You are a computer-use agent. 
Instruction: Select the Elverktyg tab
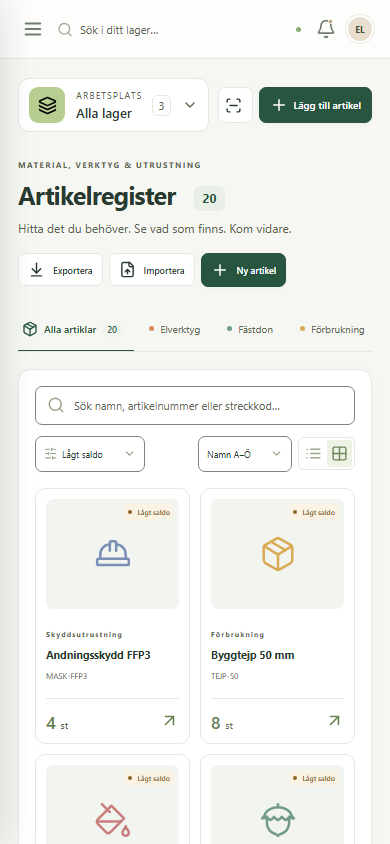tap(175, 329)
